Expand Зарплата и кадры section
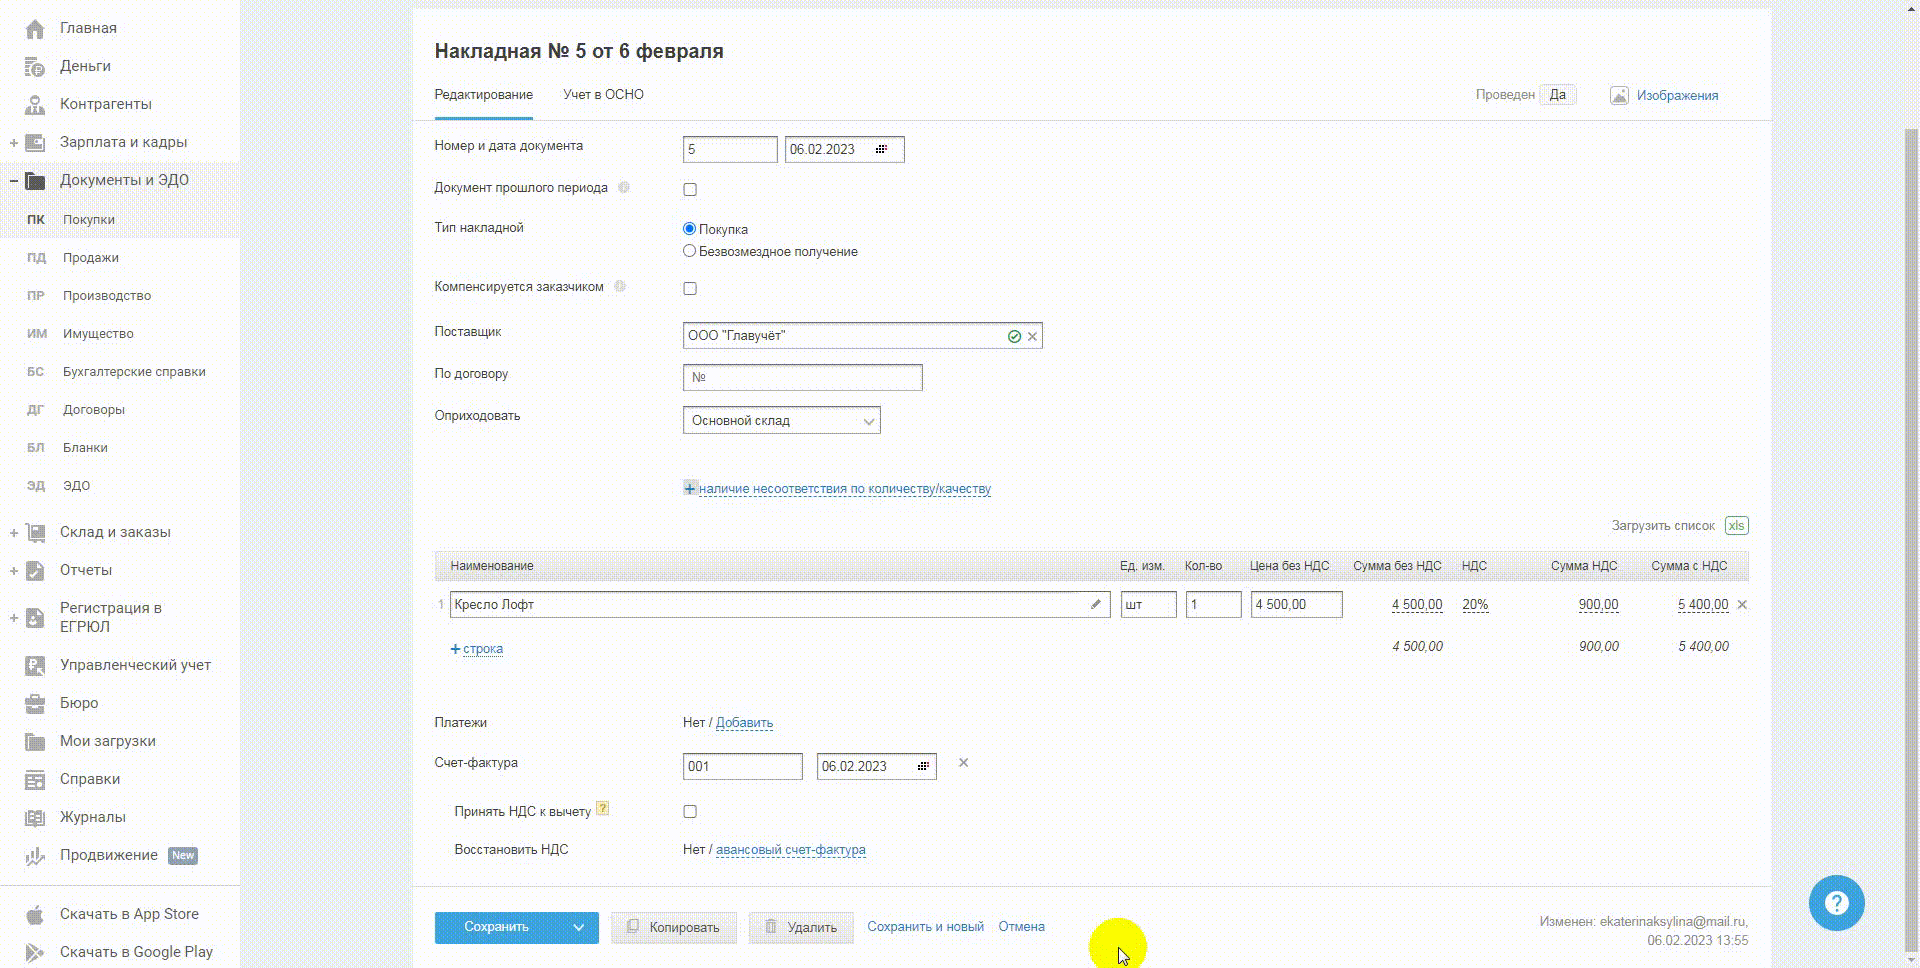This screenshot has width=1920, height=968. [14, 143]
